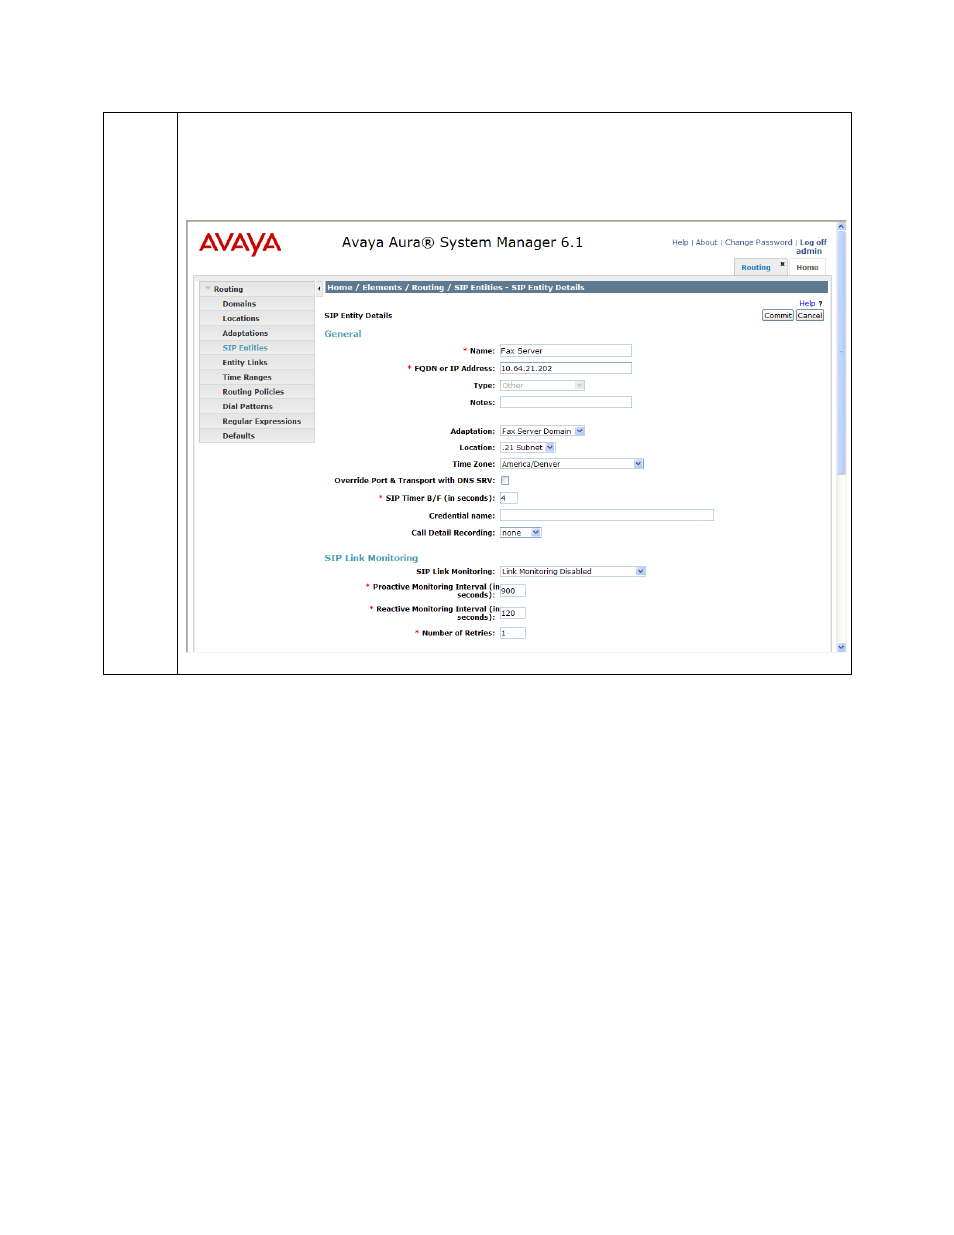The height and width of the screenshot is (1235, 954).
Task: Click the Help link in top header
Action: (680, 242)
